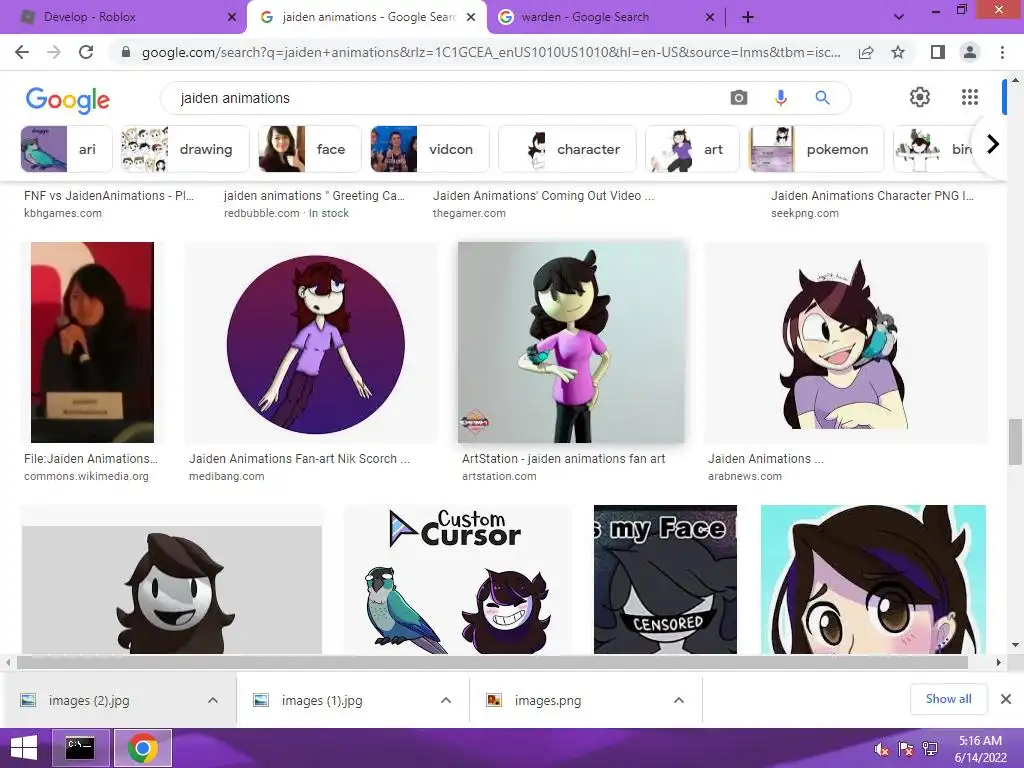
Task: Go back to the previous page
Action: tap(22, 52)
